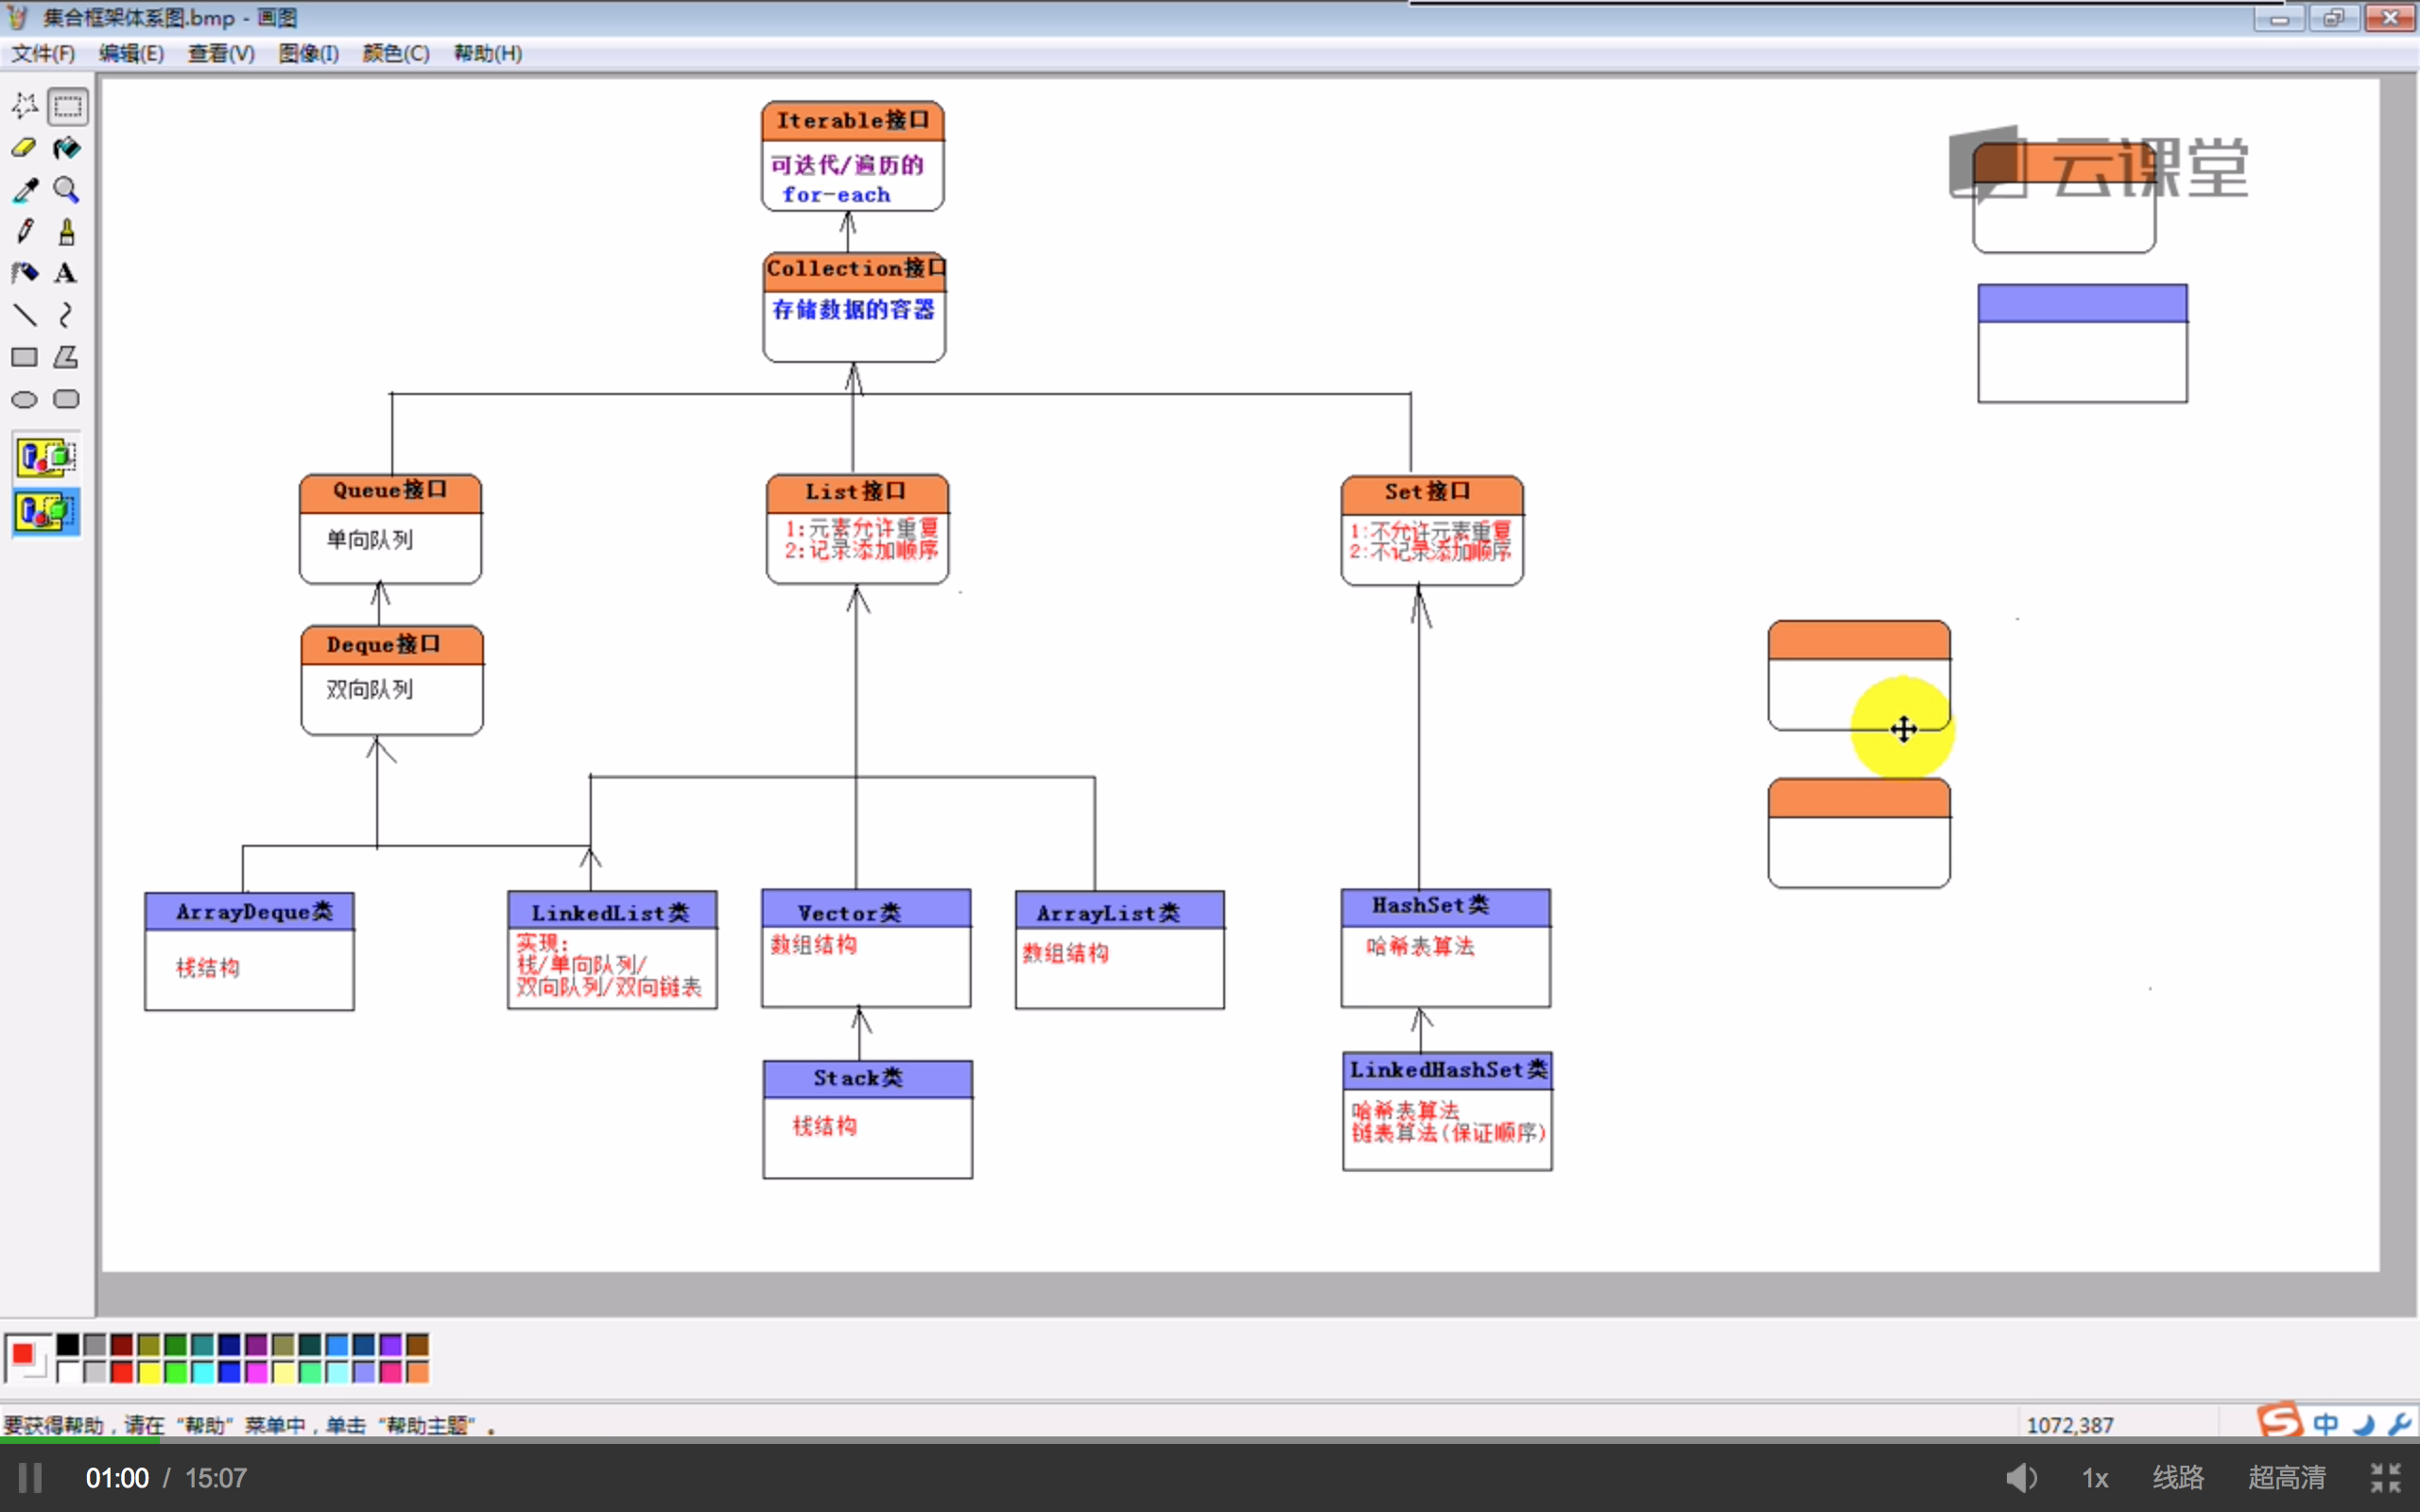Open the 查看(V) menu

[x=221, y=53]
